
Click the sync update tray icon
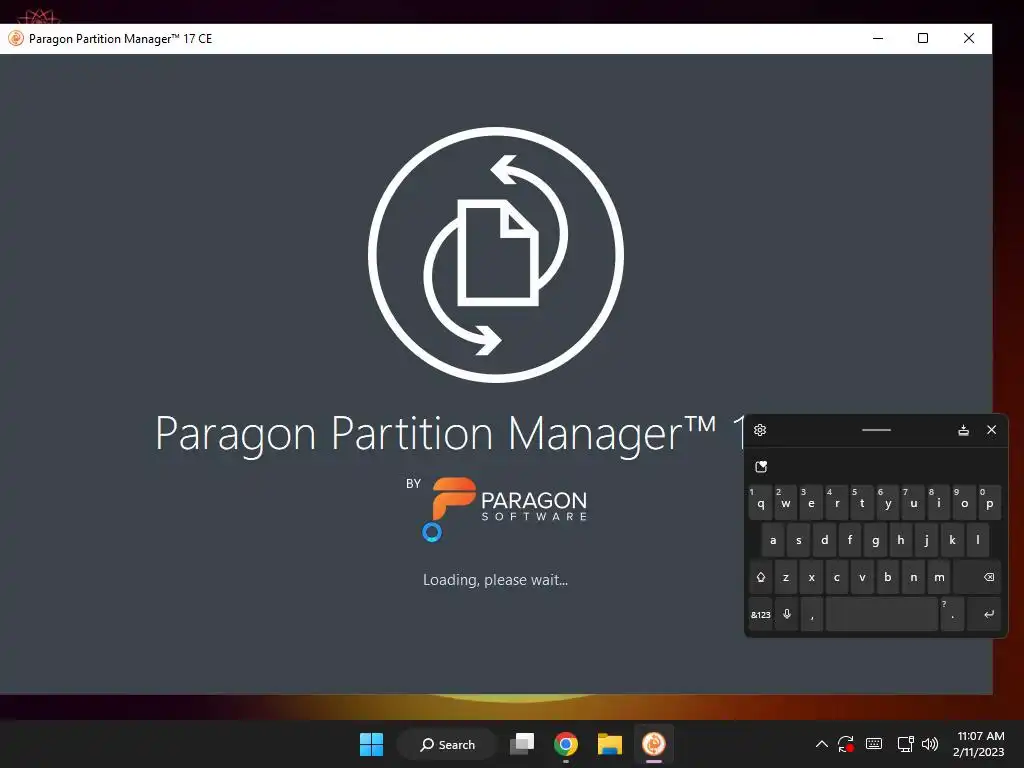[846, 744]
